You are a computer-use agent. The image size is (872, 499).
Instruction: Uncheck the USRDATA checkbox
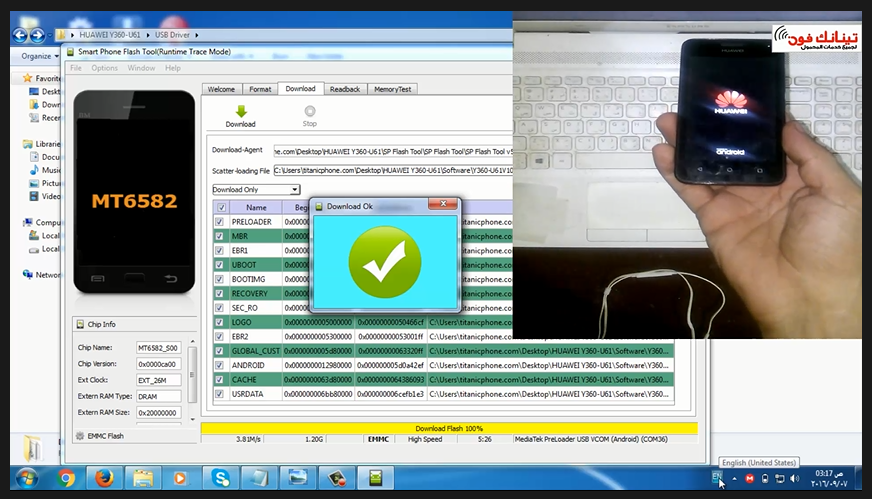(220, 394)
